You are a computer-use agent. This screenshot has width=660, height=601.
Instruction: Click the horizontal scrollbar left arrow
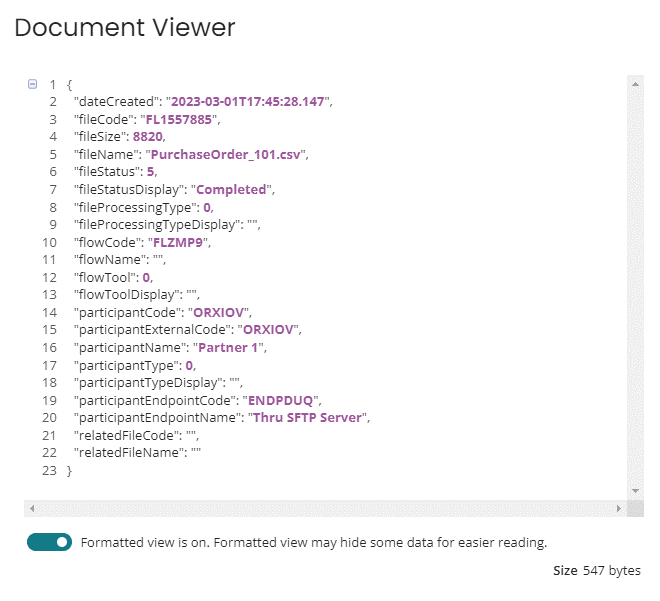[x=32, y=508]
